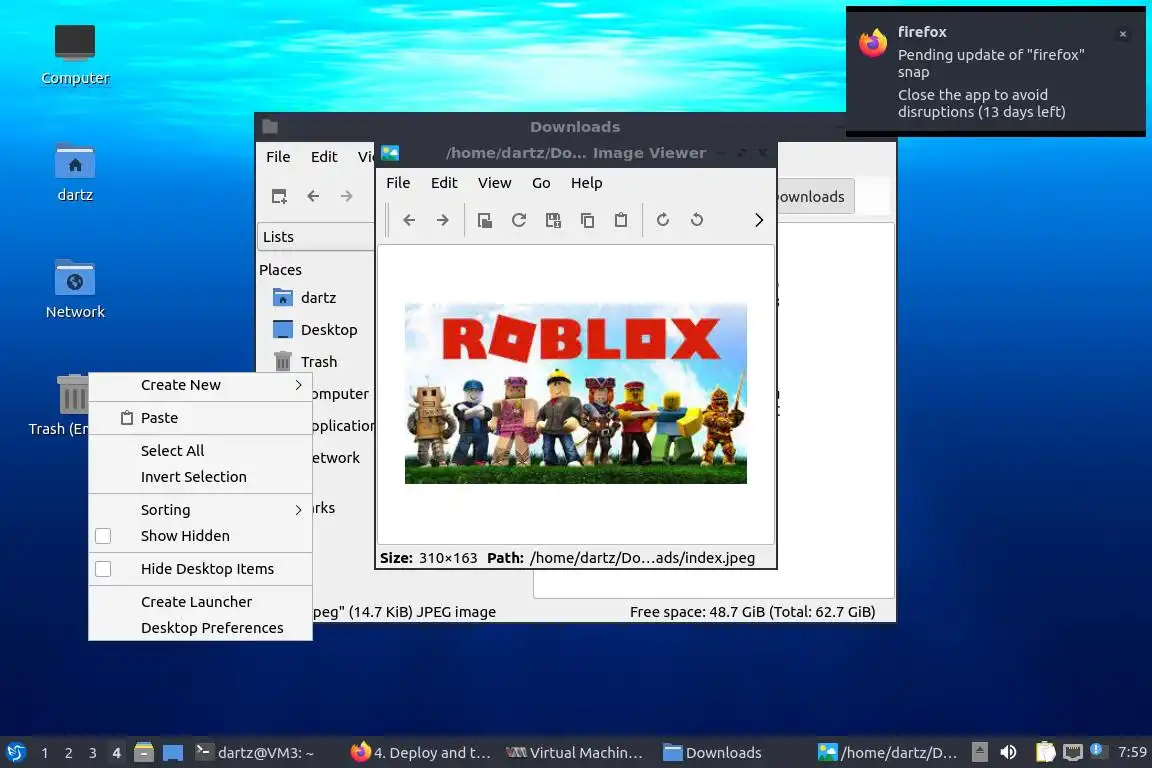Switch to workspace 4
Screen dimensions: 1152x768
point(116,753)
